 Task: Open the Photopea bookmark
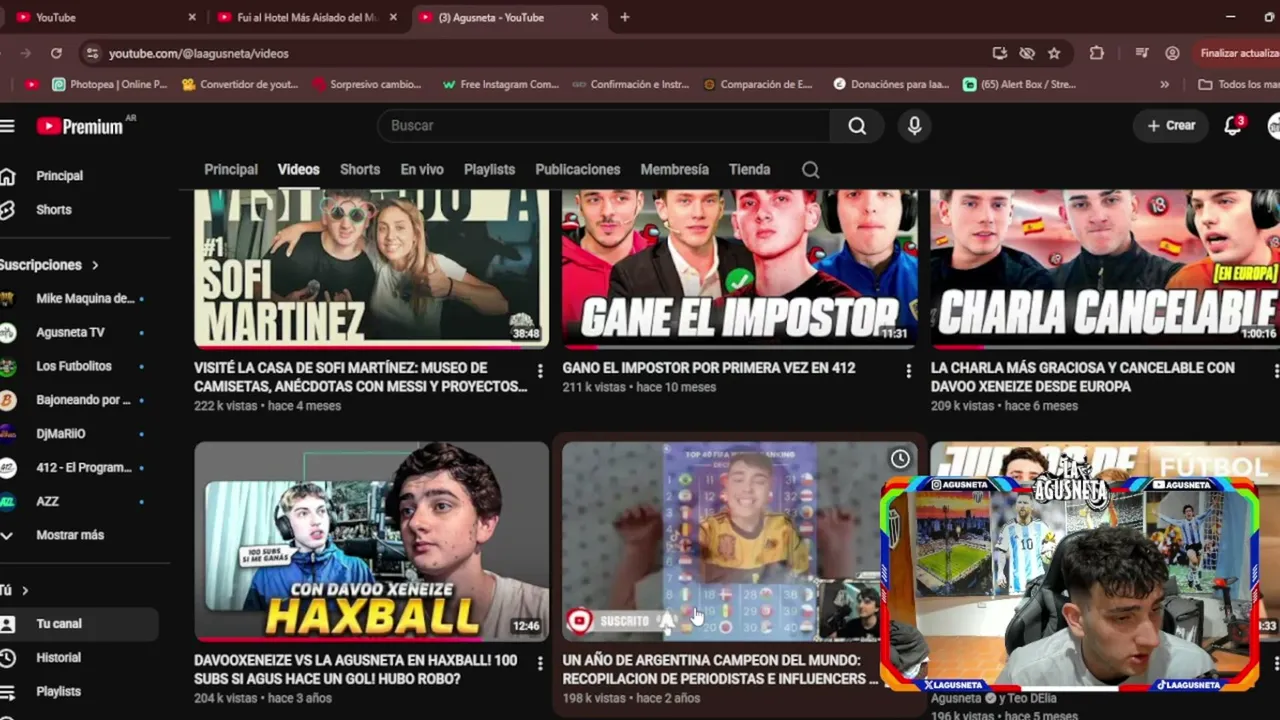point(110,85)
